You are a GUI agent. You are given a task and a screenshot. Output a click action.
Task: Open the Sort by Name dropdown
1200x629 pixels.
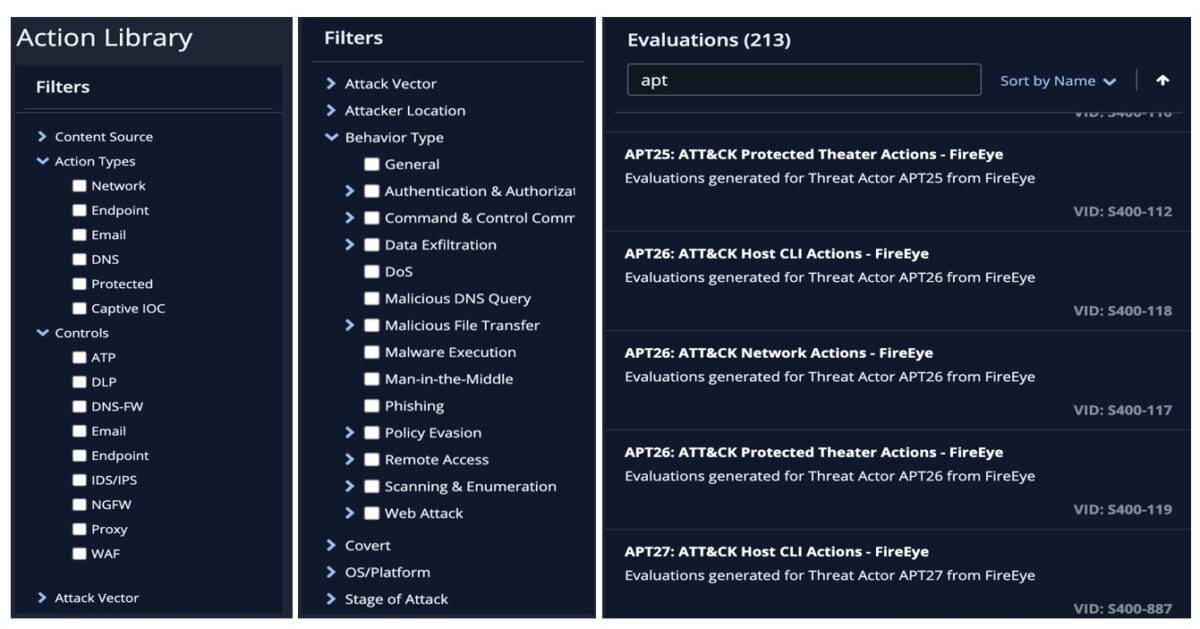click(x=1058, y=81)
